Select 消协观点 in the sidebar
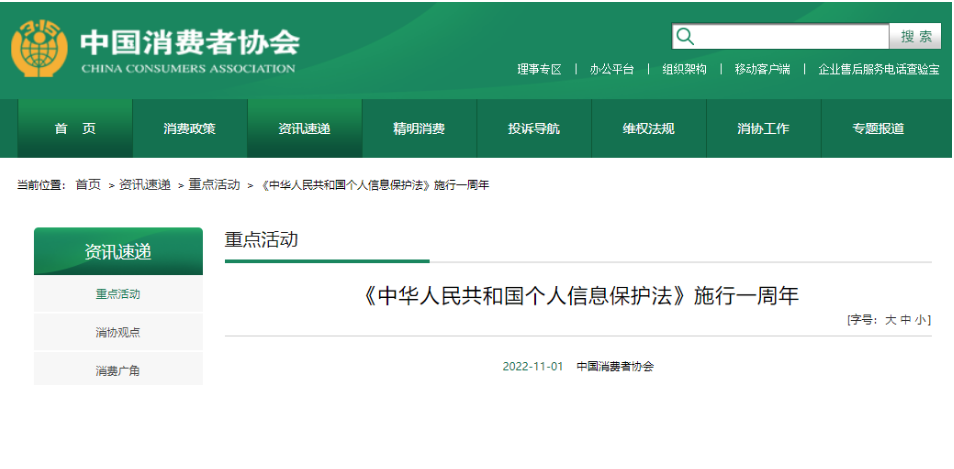The height and width of the screenshot is (469, 954). [x=118, y=332]
